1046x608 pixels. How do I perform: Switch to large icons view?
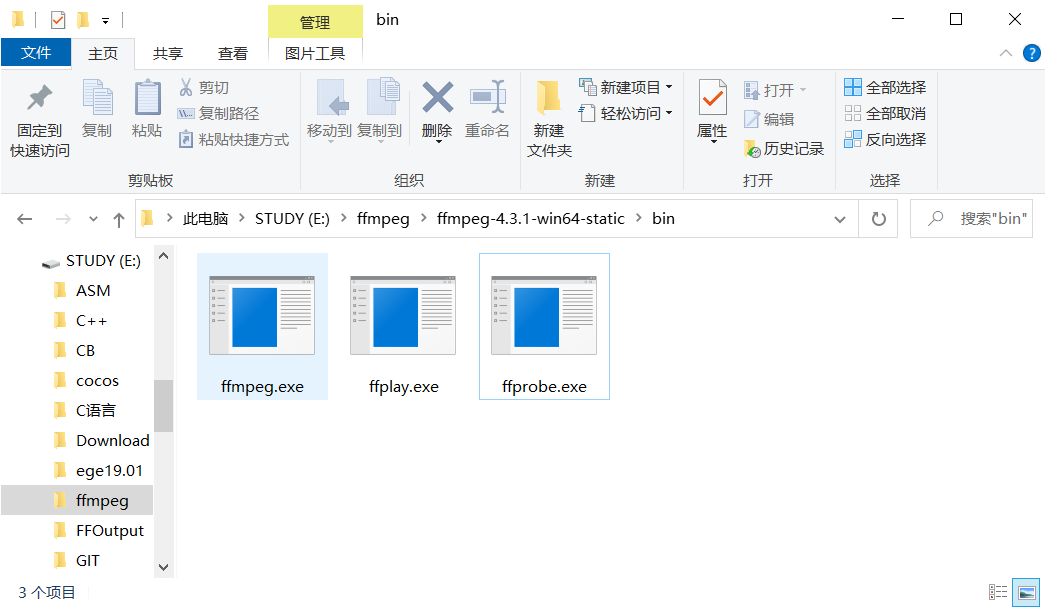click(x=1027, y=592)
